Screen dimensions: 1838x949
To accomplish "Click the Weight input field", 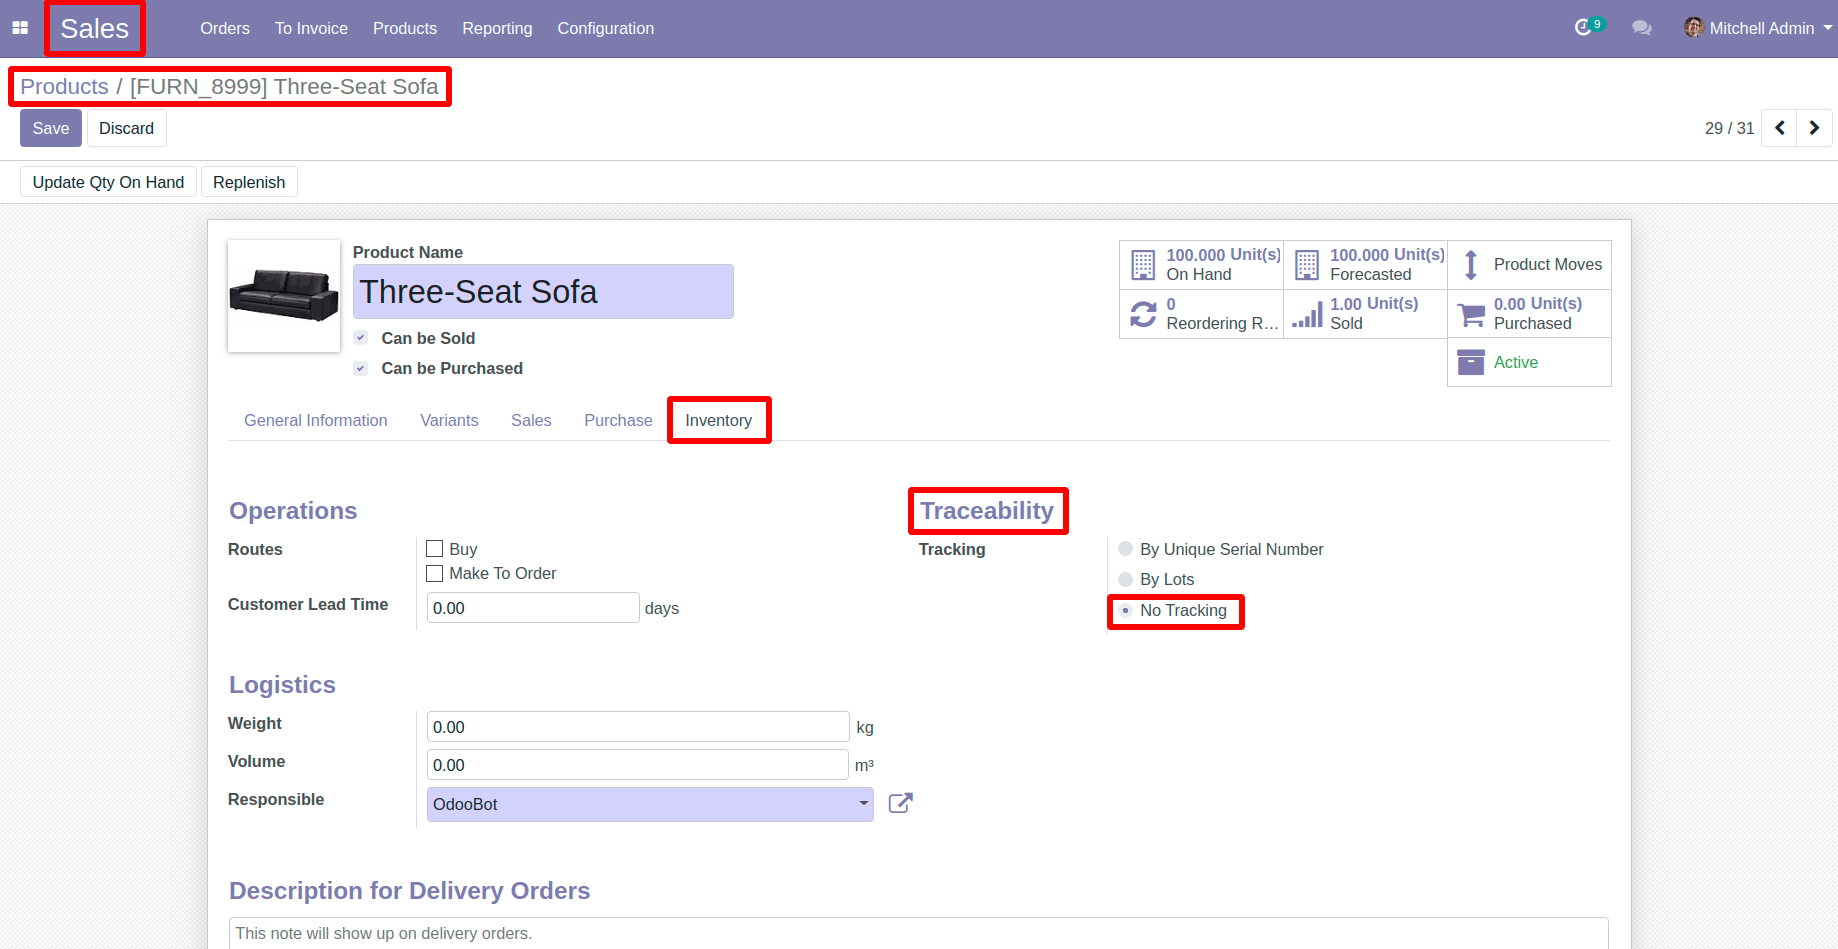I will point(638,727).
